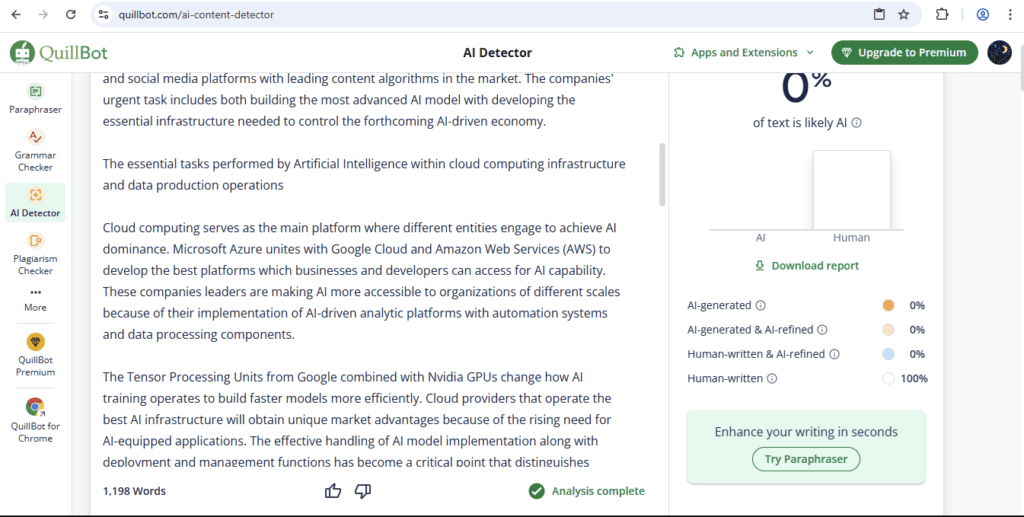Click Try Paraphraser button

click(806, 459)
